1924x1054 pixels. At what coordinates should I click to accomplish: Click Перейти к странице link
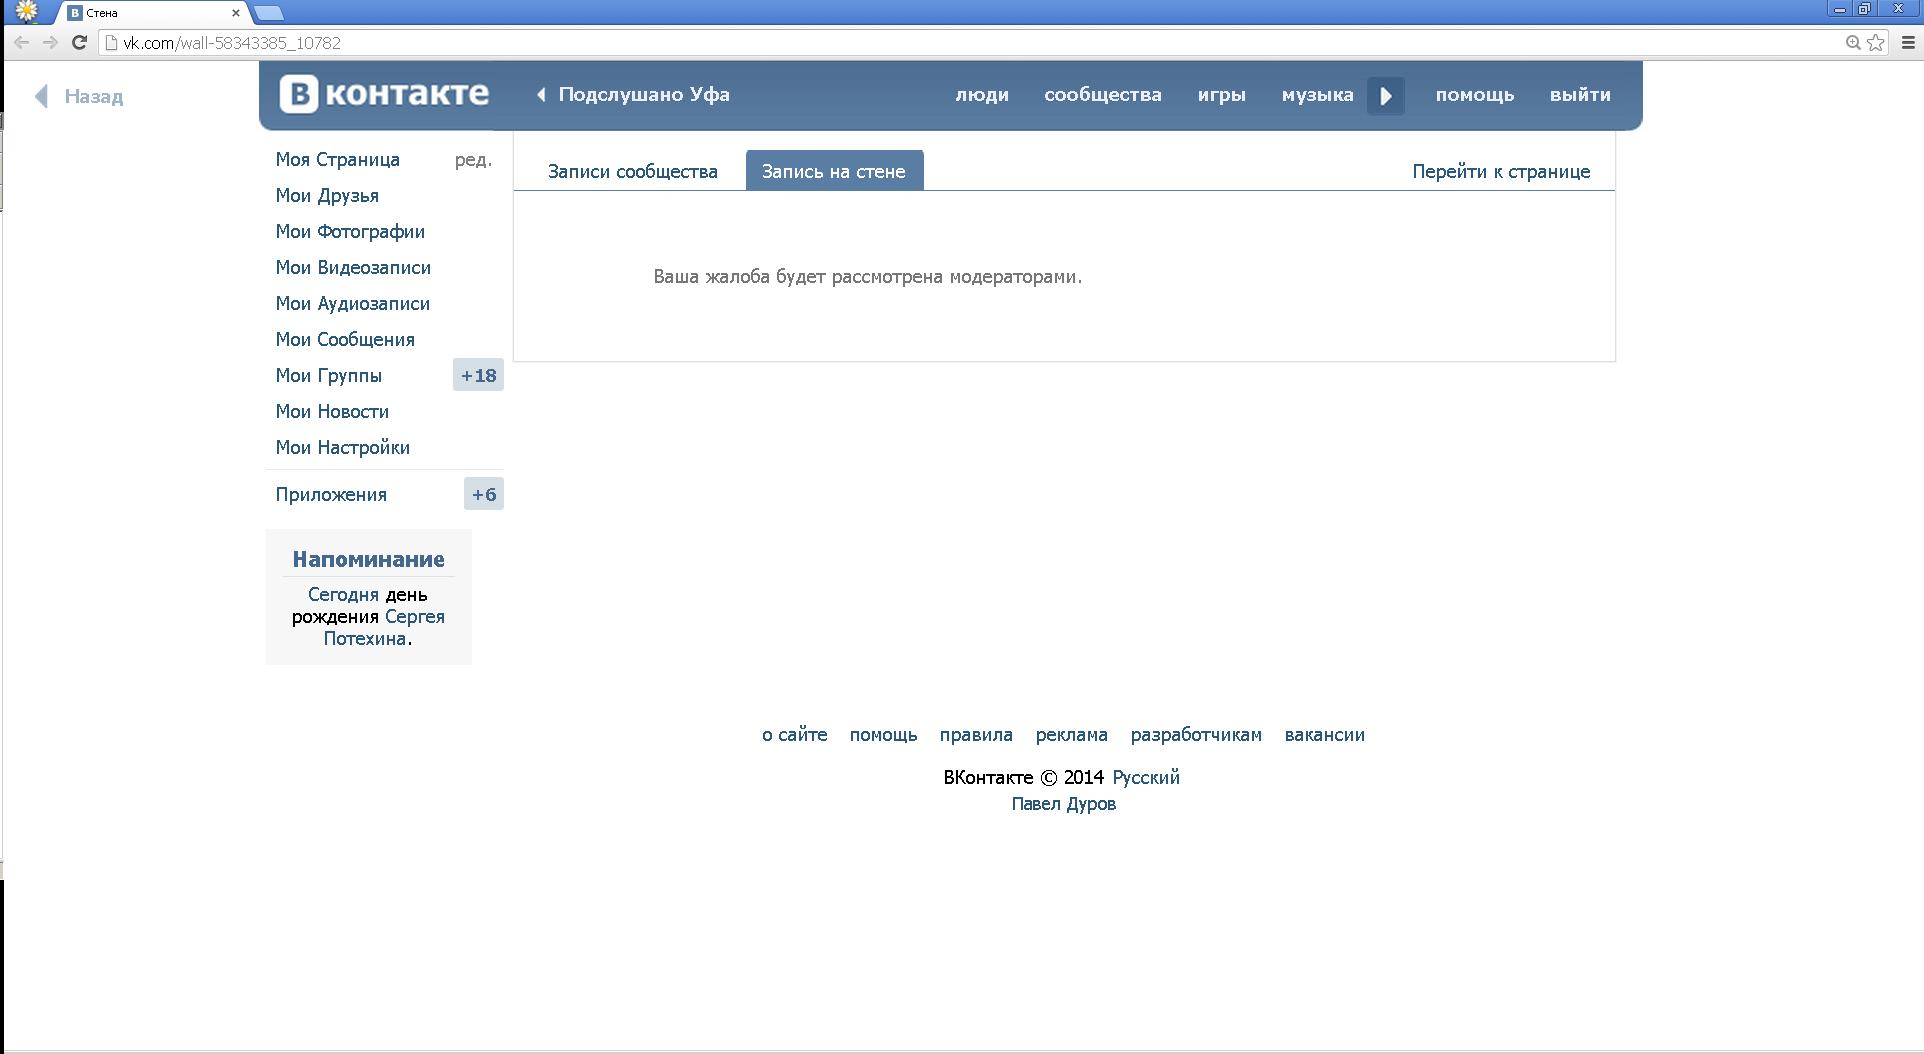1500,171
